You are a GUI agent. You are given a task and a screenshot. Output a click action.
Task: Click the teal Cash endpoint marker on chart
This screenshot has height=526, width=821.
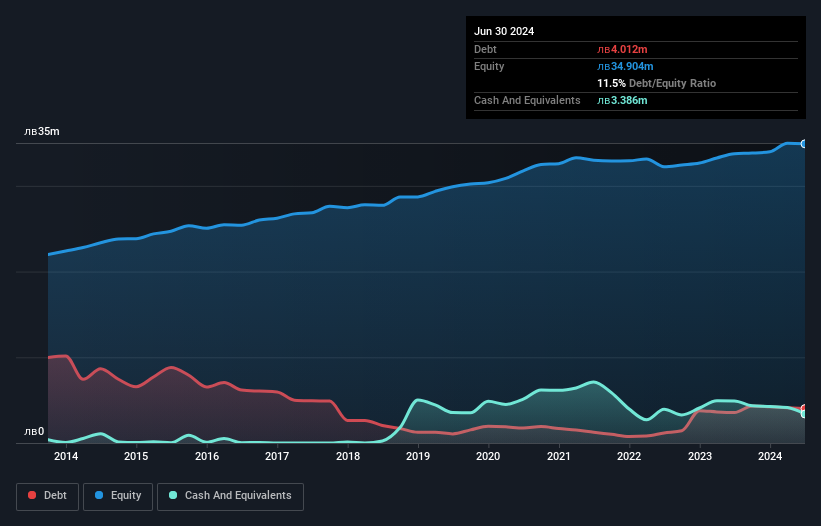[804, 414]
